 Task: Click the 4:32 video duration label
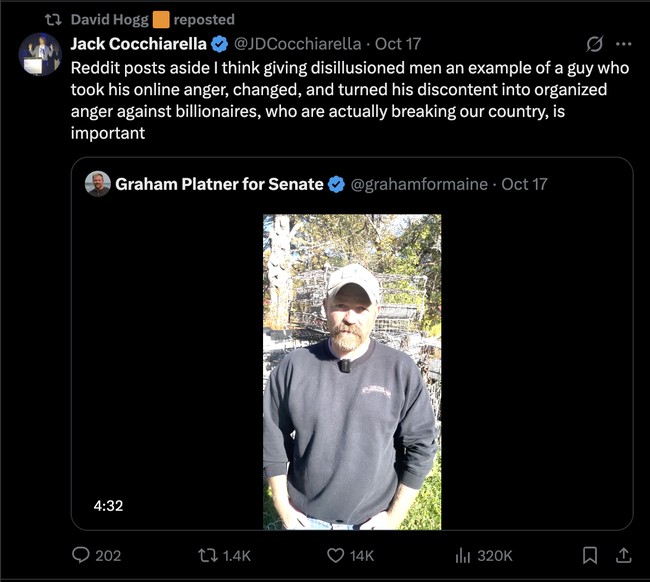point(108,506)
